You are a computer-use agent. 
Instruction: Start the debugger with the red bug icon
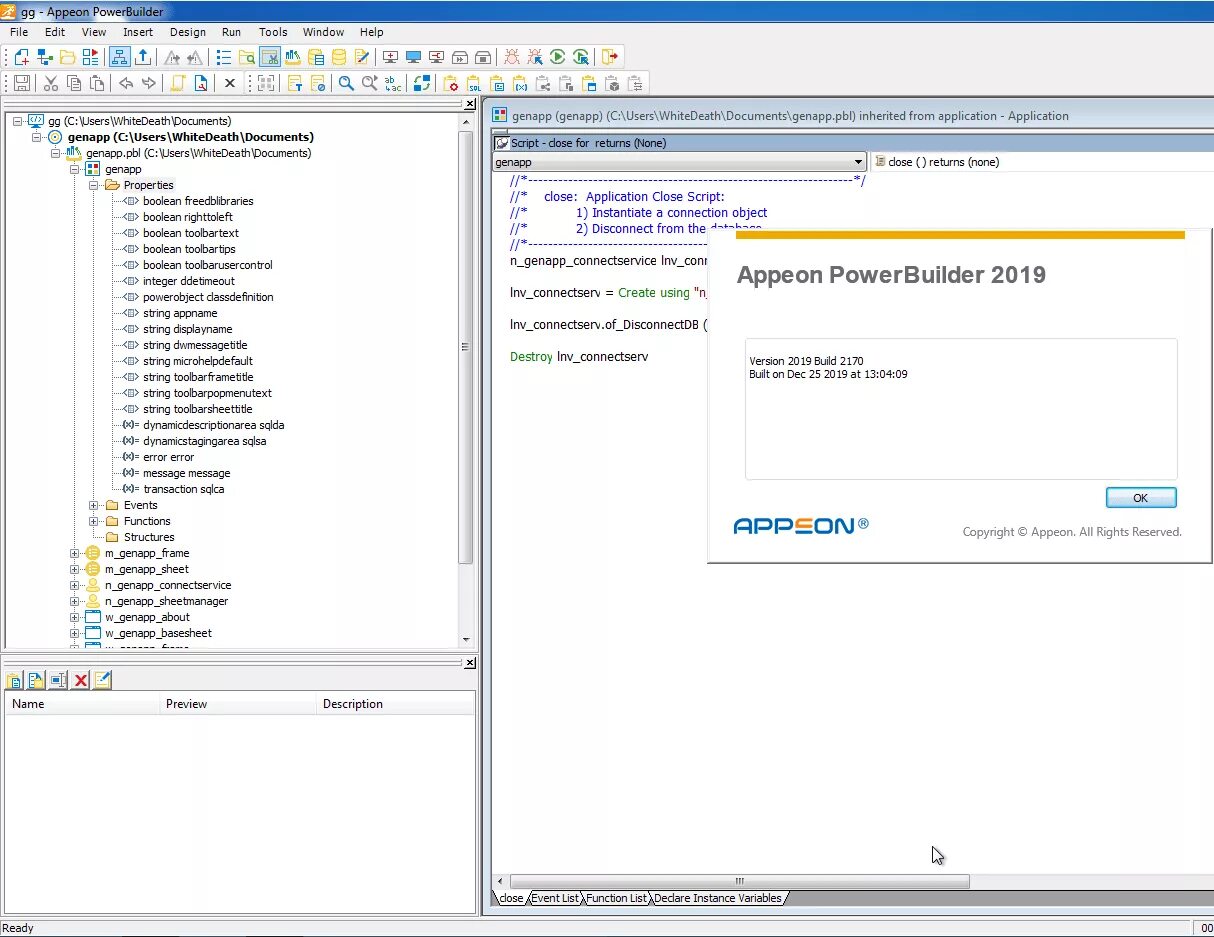click(512, 57)
